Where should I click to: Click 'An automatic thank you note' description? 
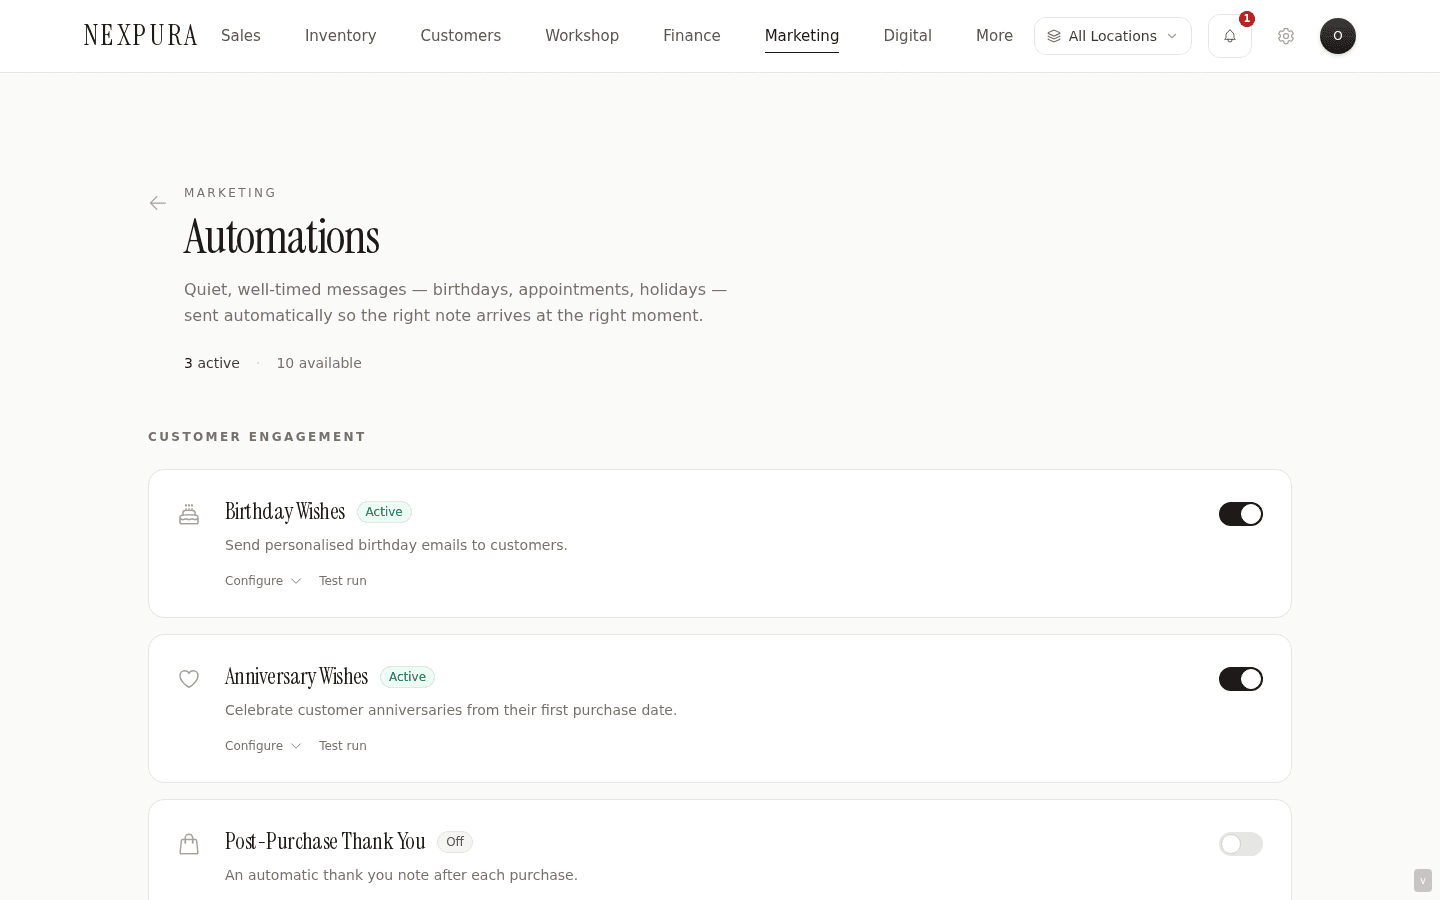point(401,875)
